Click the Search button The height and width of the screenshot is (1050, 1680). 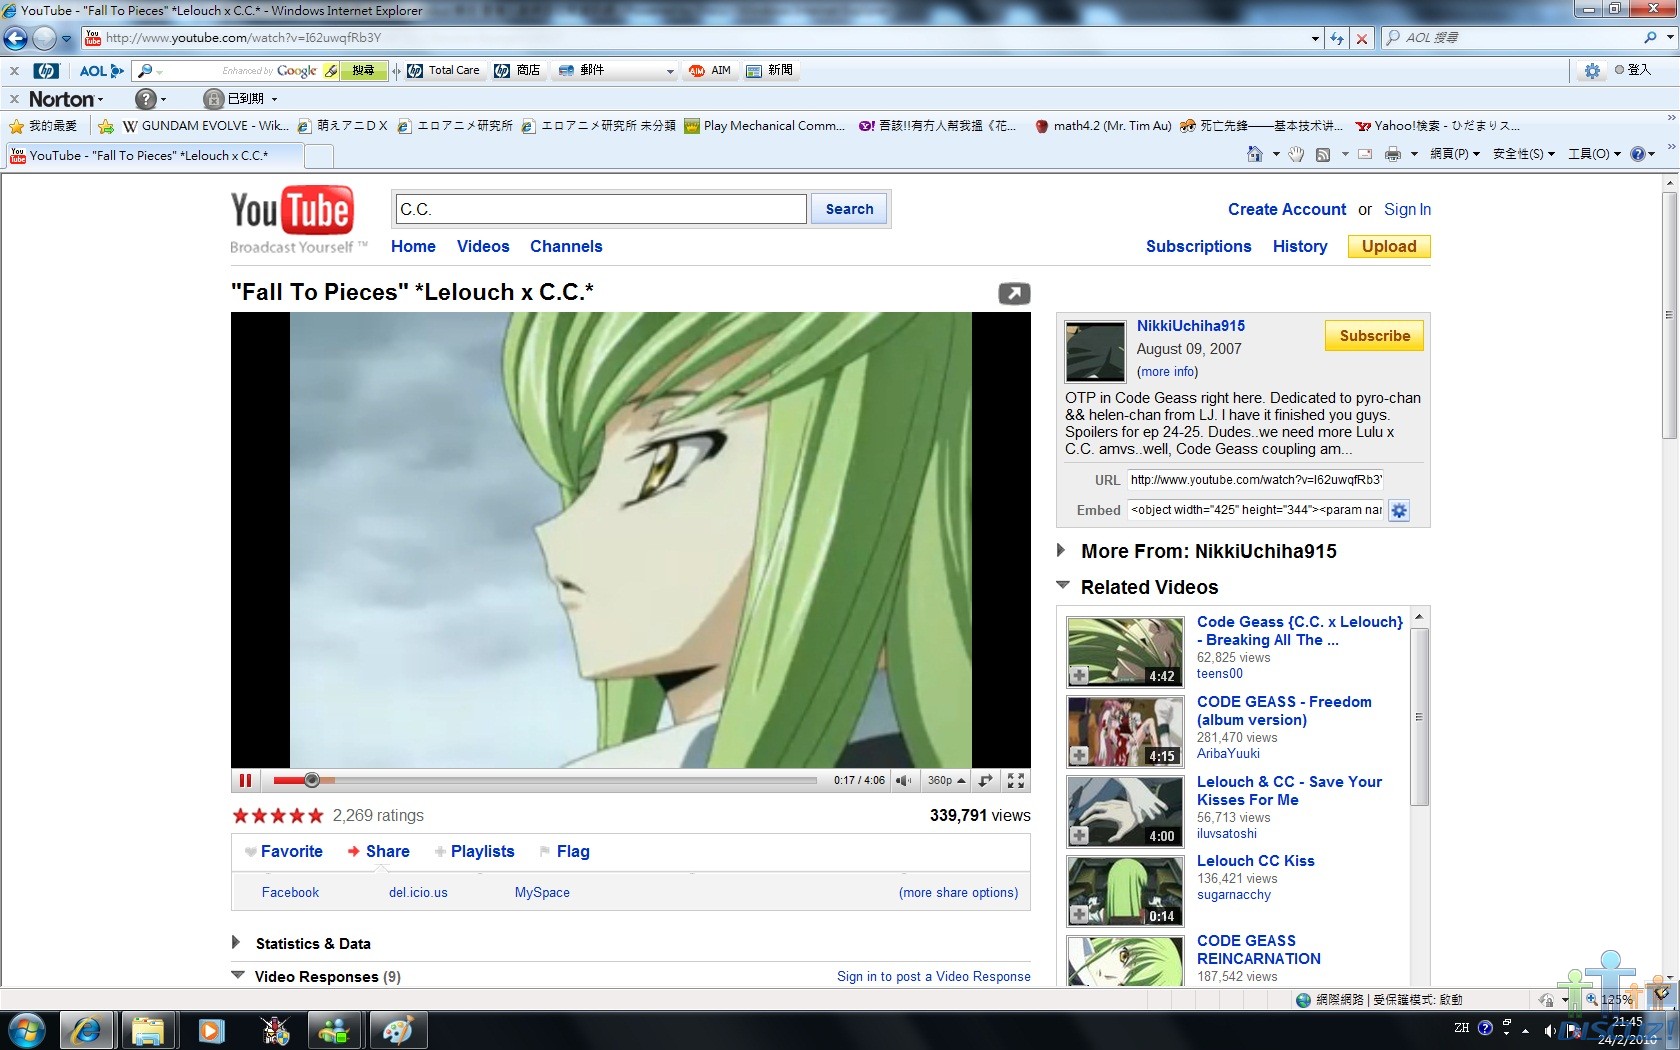pyautogui.click(x=849, y=209)
